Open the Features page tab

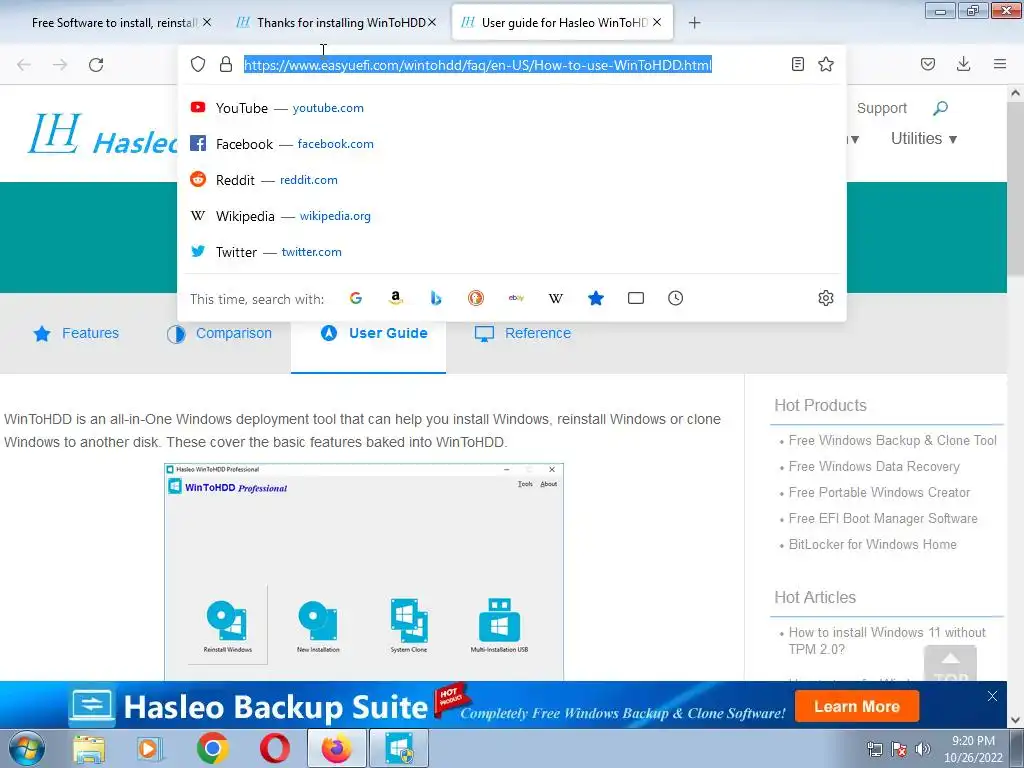click(76, 333)
